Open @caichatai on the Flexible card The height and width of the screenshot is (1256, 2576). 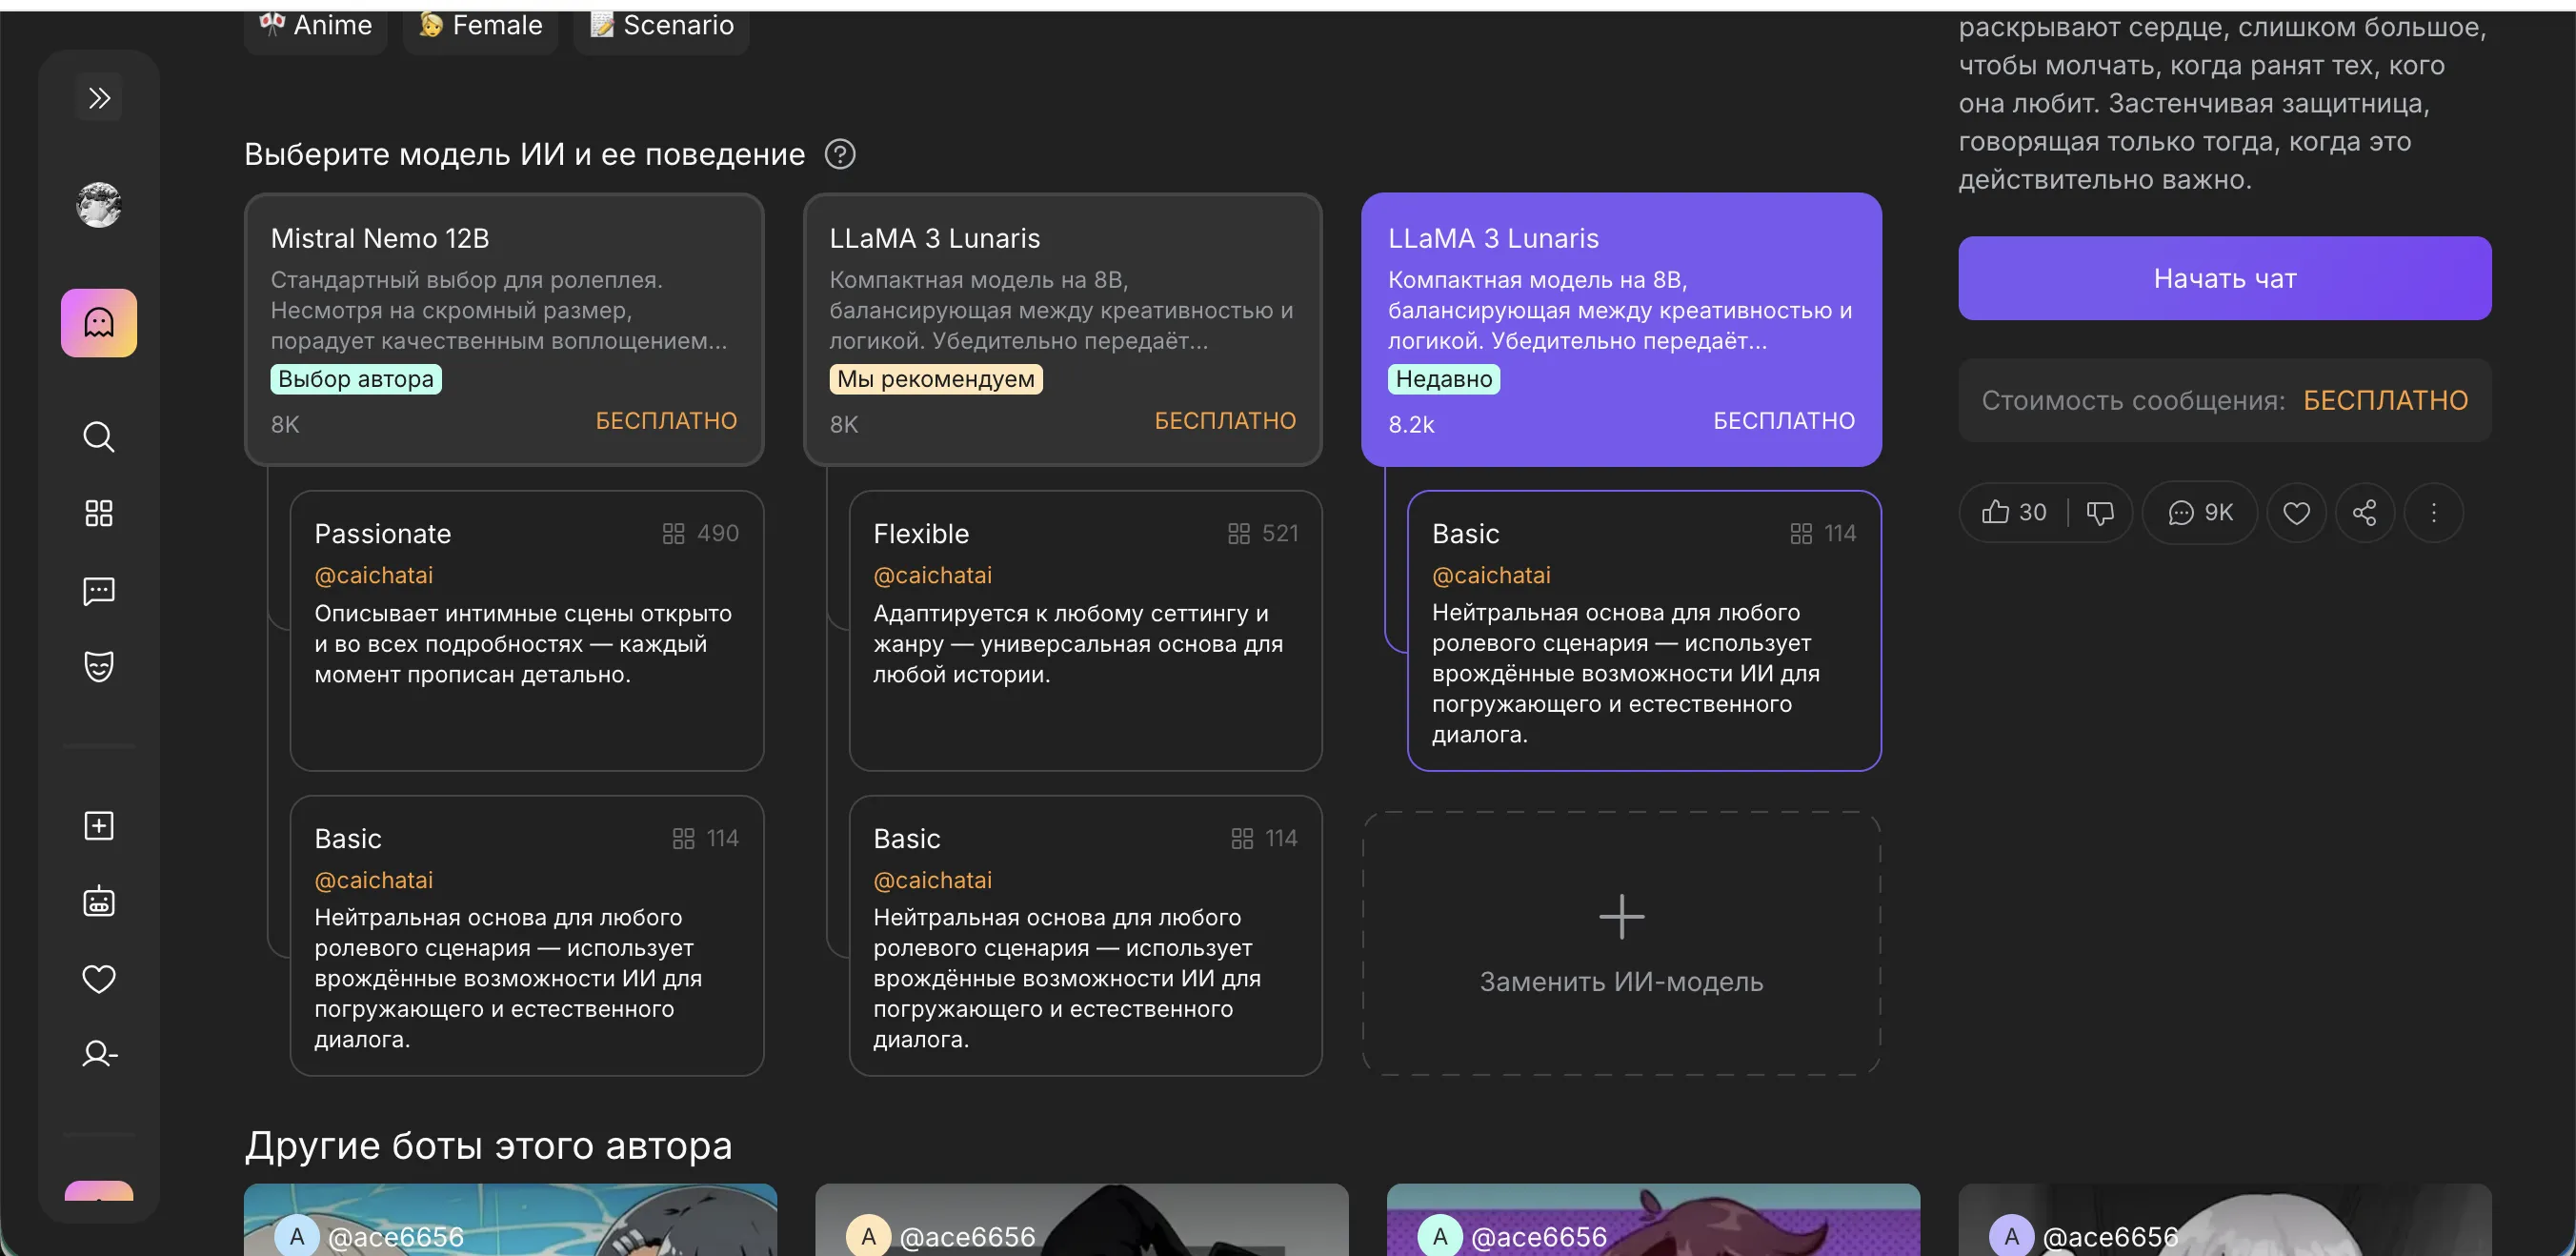pyautogui.click(x=933, y=575)
